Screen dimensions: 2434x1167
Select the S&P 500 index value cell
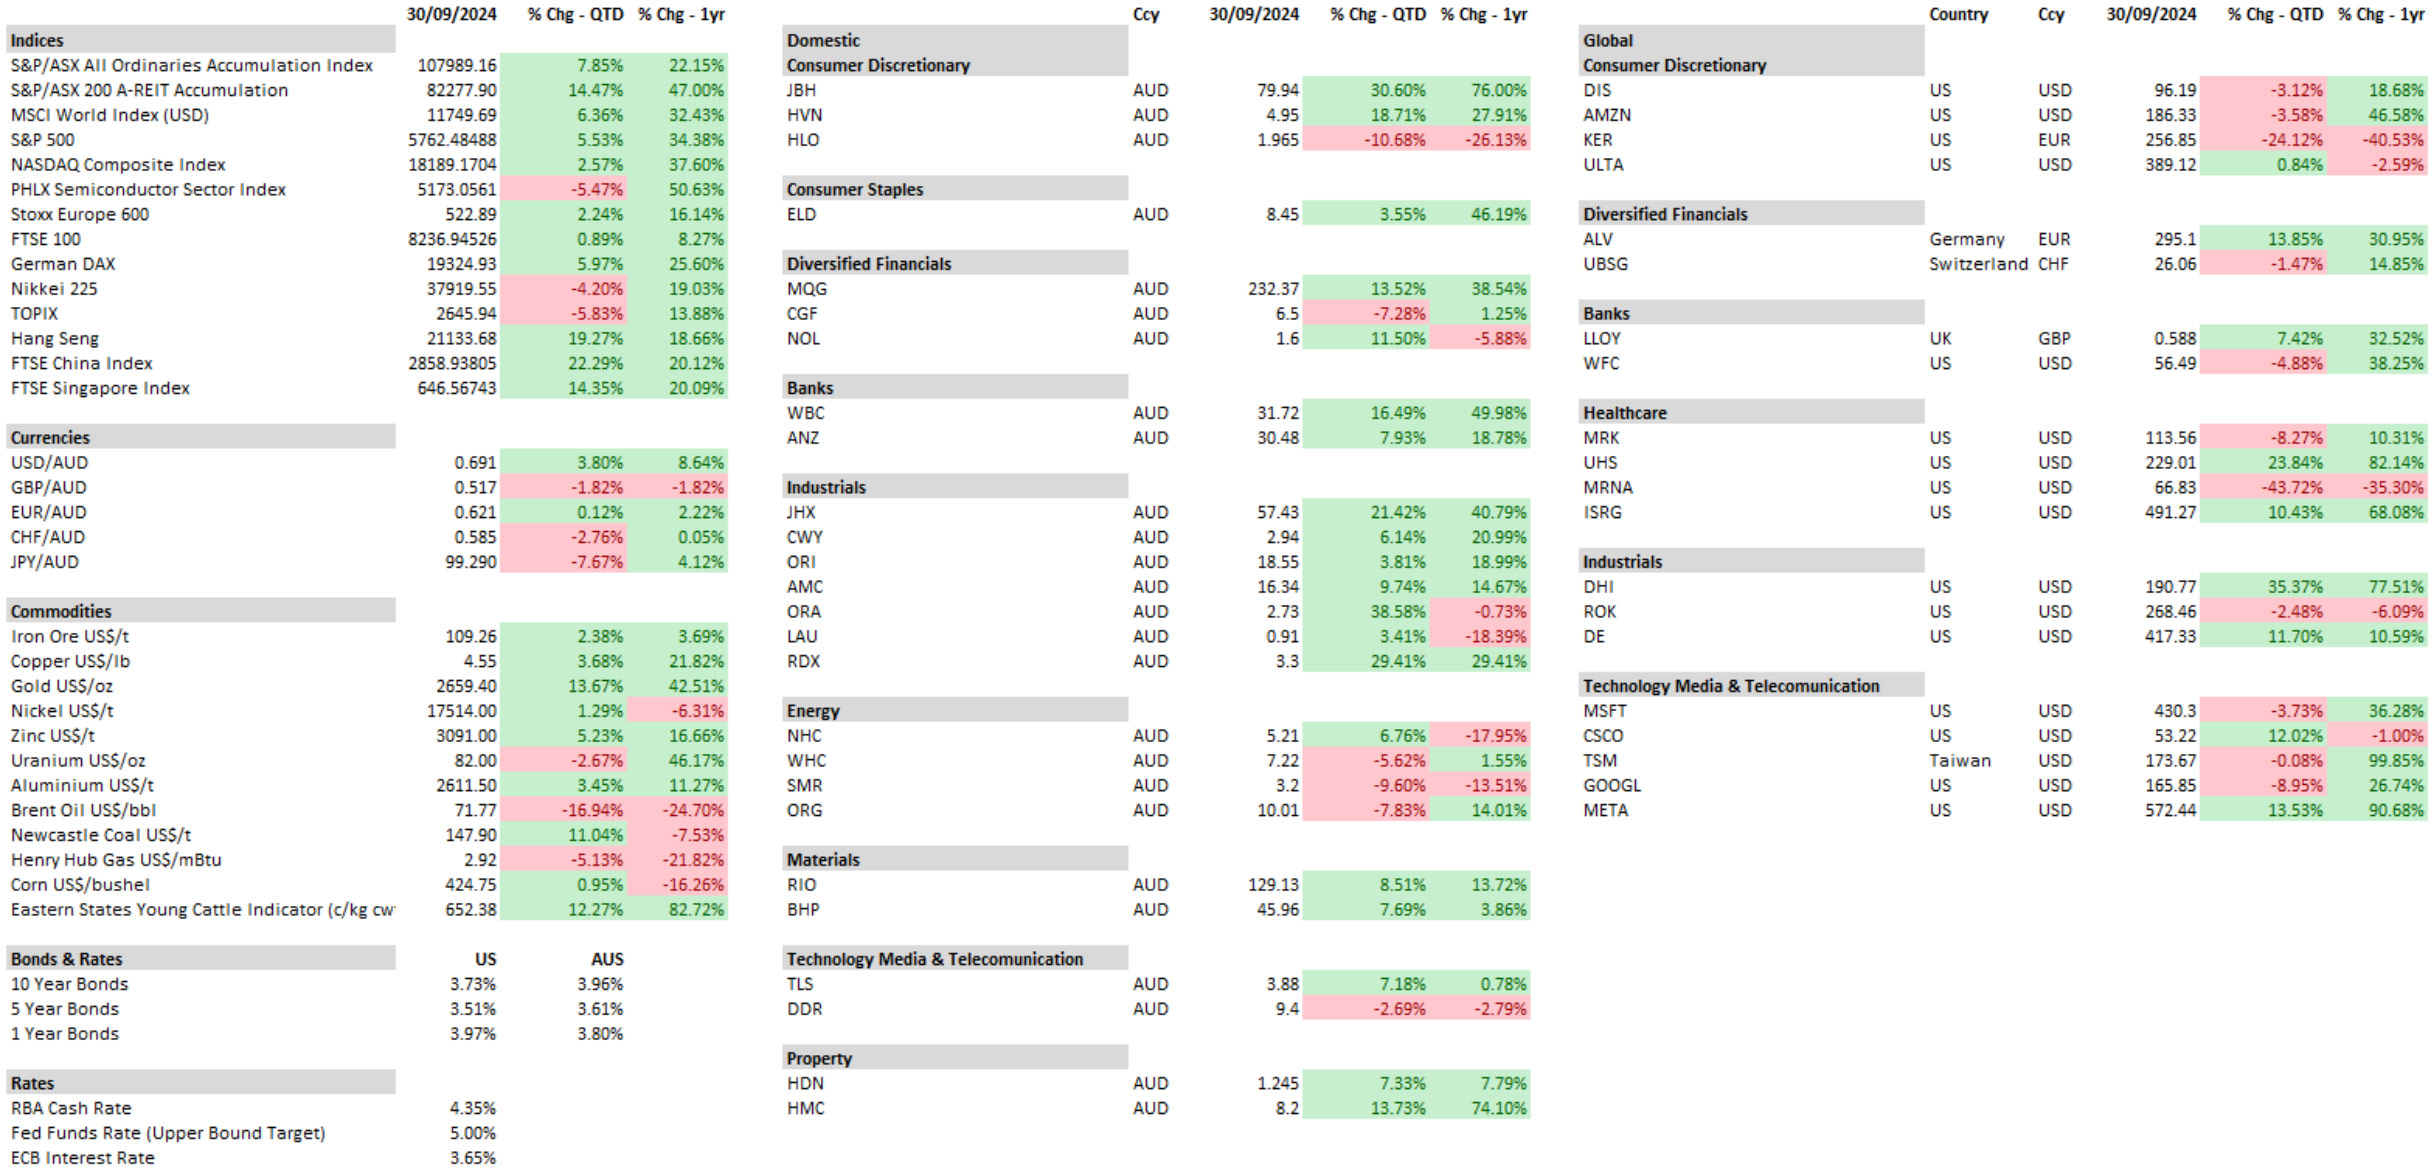pos(451,140)
